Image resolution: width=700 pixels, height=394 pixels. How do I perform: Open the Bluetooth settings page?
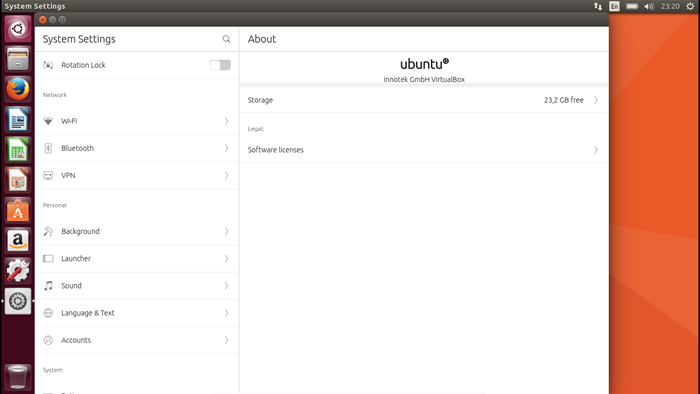(137, 148)
